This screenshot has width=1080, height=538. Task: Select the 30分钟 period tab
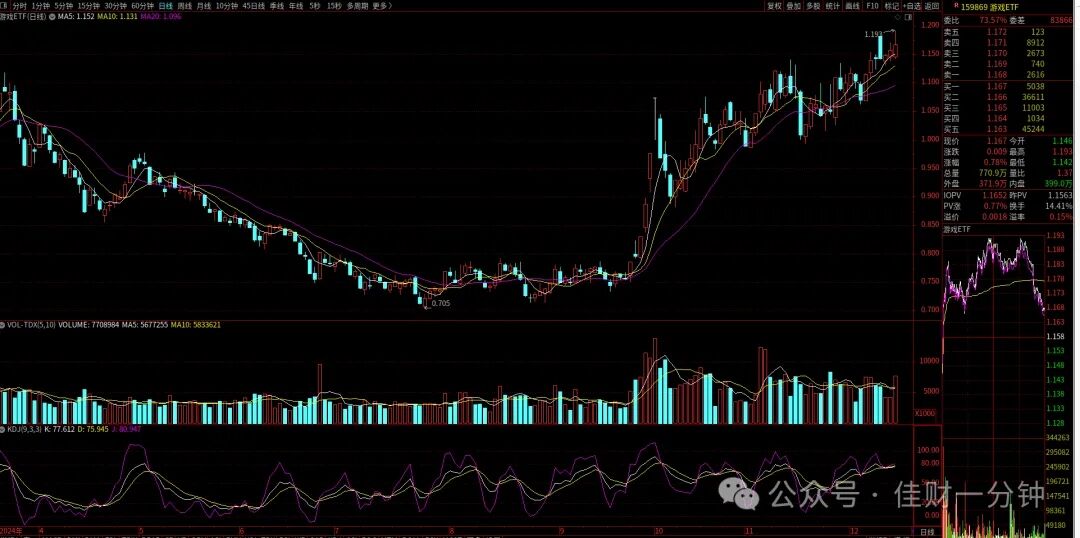pyautogui.click(x=116, y=6)
